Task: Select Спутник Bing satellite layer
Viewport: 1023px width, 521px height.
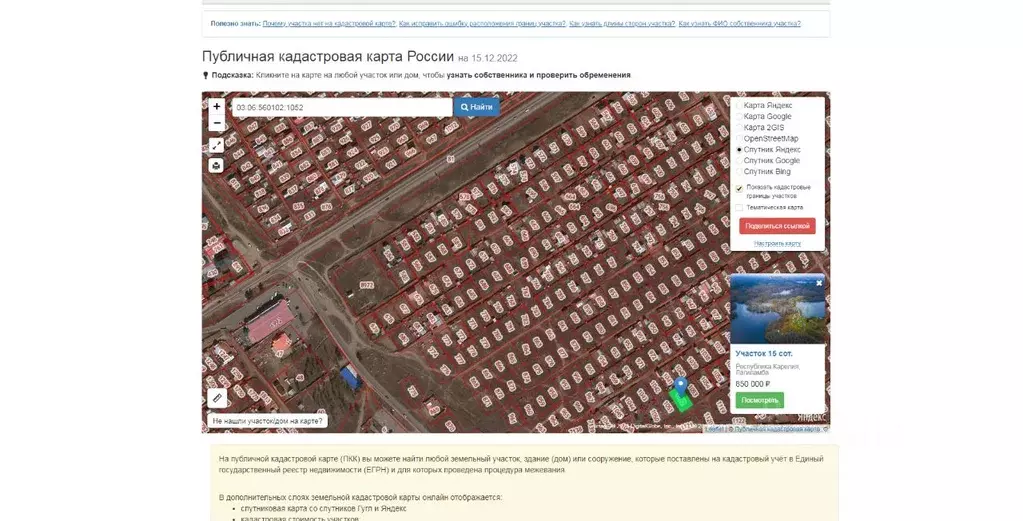Action: pos(763,171)
